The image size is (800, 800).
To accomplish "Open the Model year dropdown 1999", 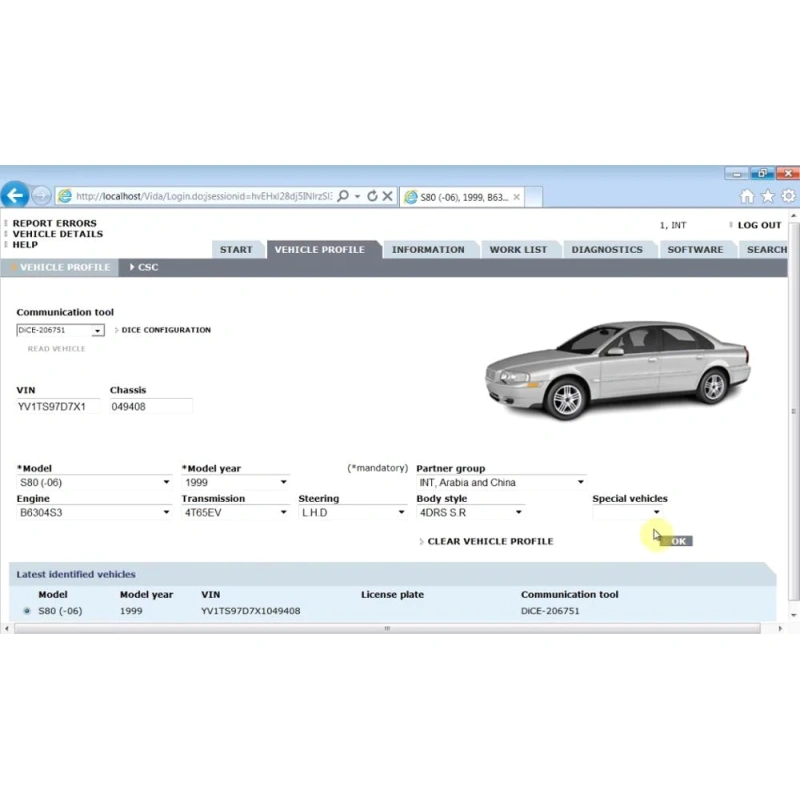I will tap(236, 483).
